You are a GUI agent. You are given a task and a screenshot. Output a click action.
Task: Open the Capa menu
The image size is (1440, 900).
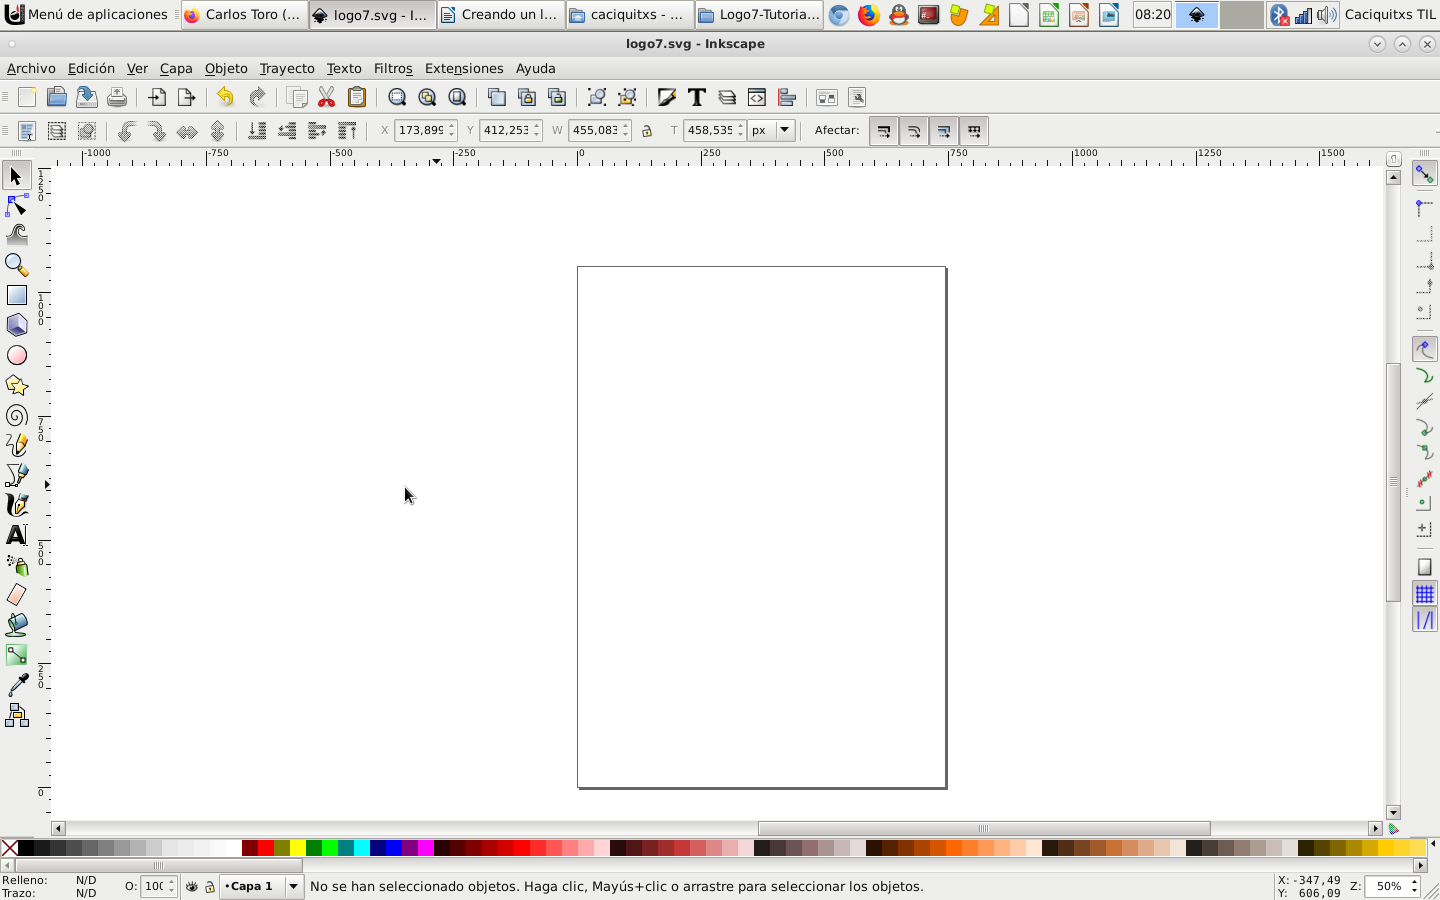click(x=176, y=68)
